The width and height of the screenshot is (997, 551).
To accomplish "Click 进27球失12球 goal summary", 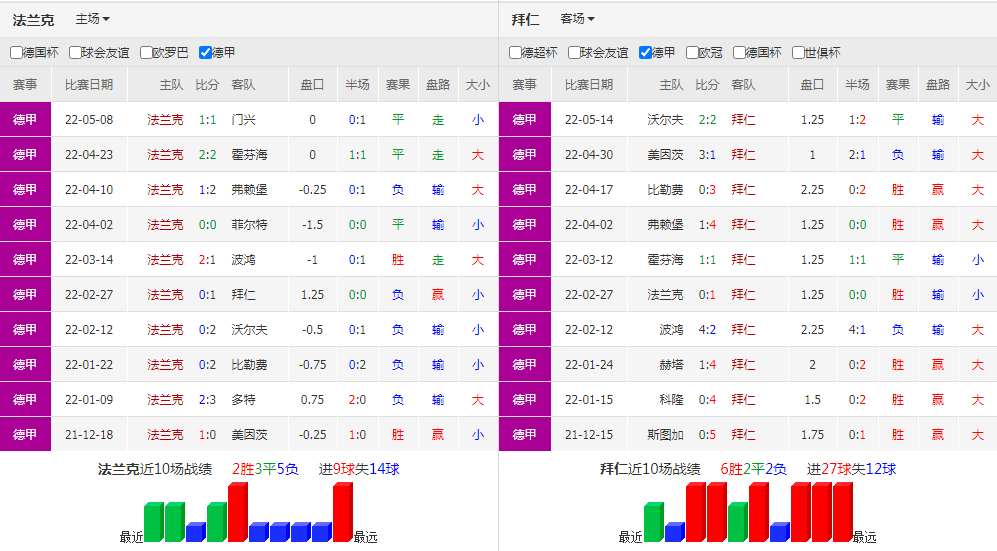I will point(851,470).
